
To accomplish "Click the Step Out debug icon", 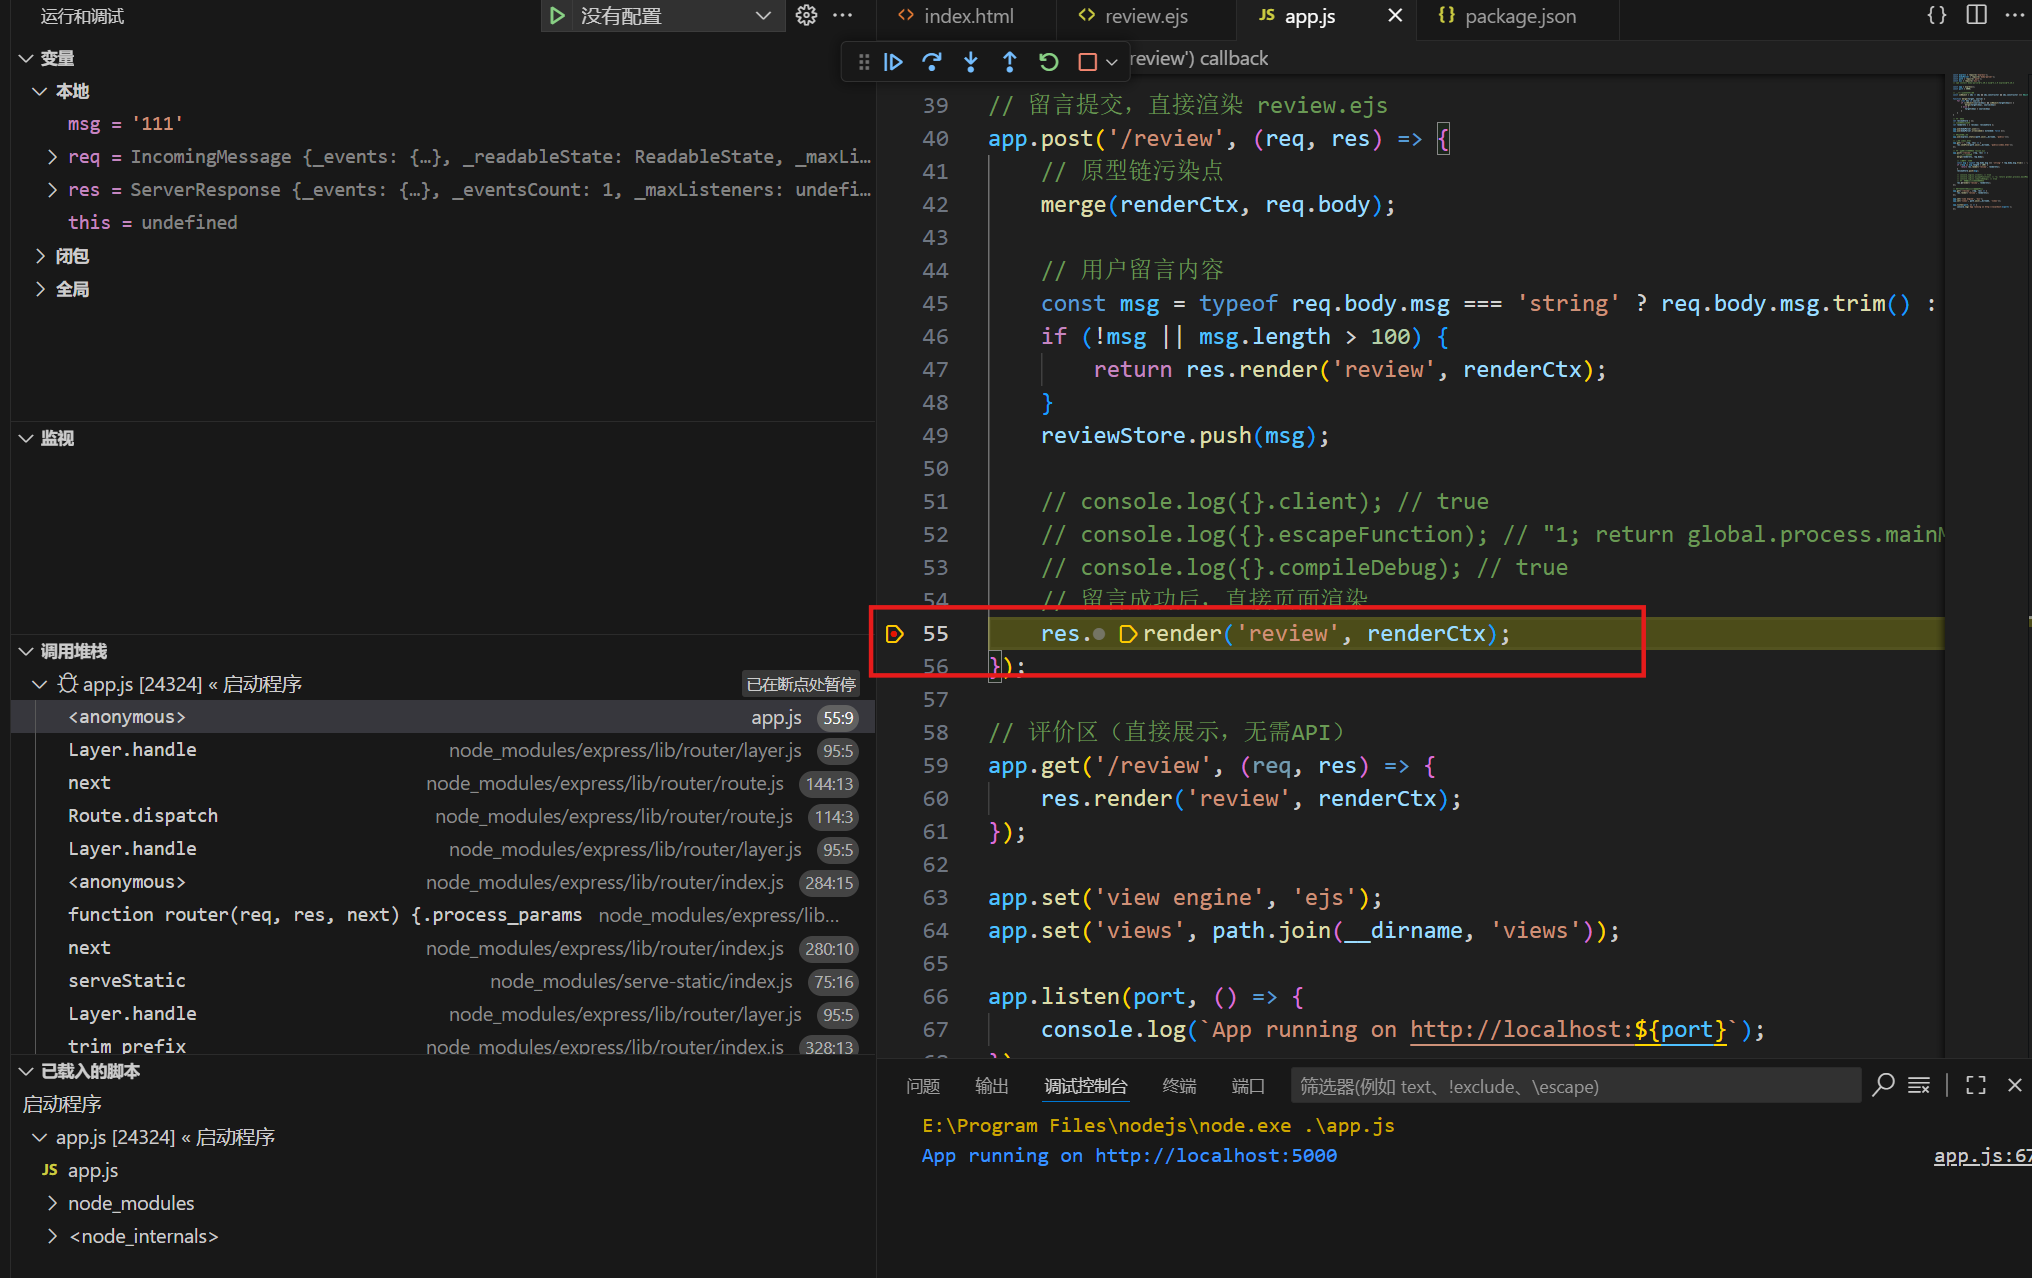I will pyautogui.click(x=1009, y=62).
